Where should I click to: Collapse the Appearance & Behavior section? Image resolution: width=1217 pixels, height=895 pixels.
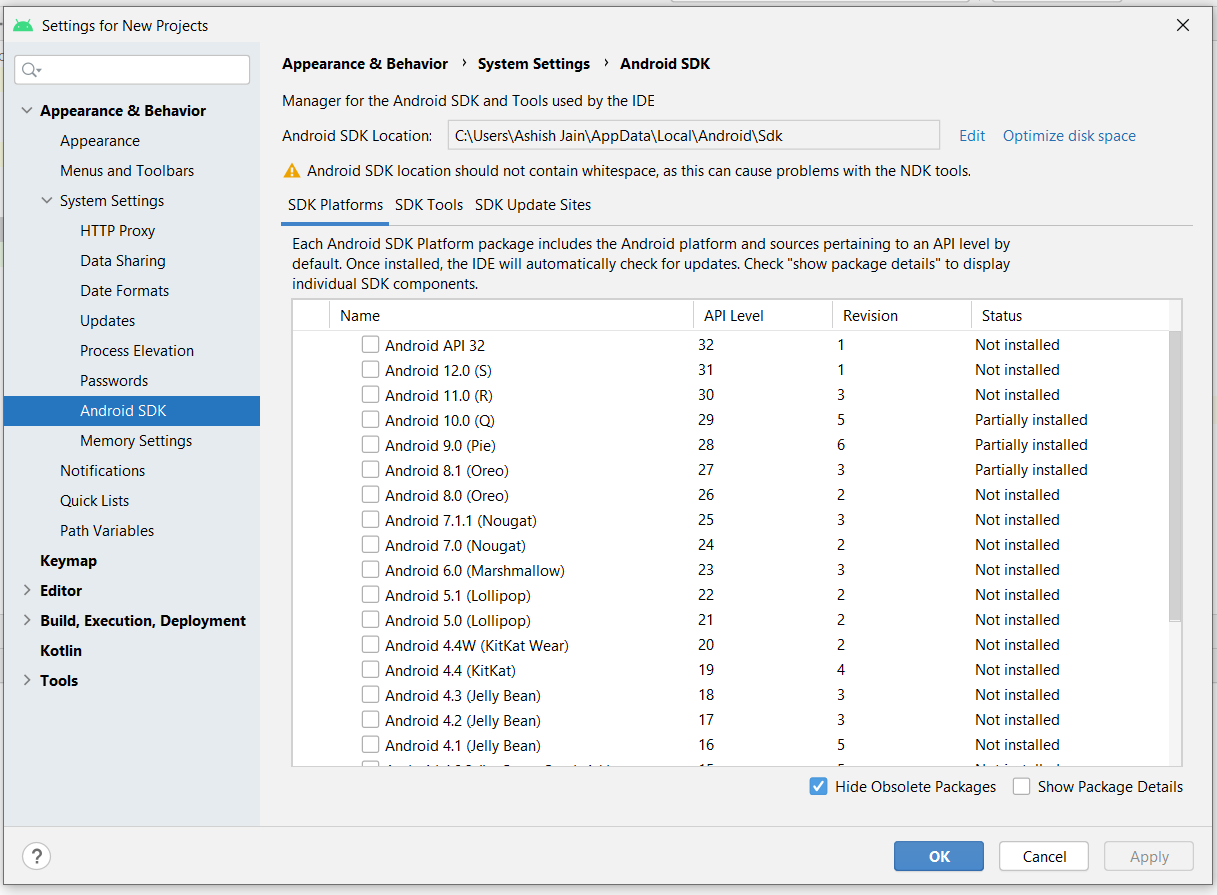pos(27,111)
